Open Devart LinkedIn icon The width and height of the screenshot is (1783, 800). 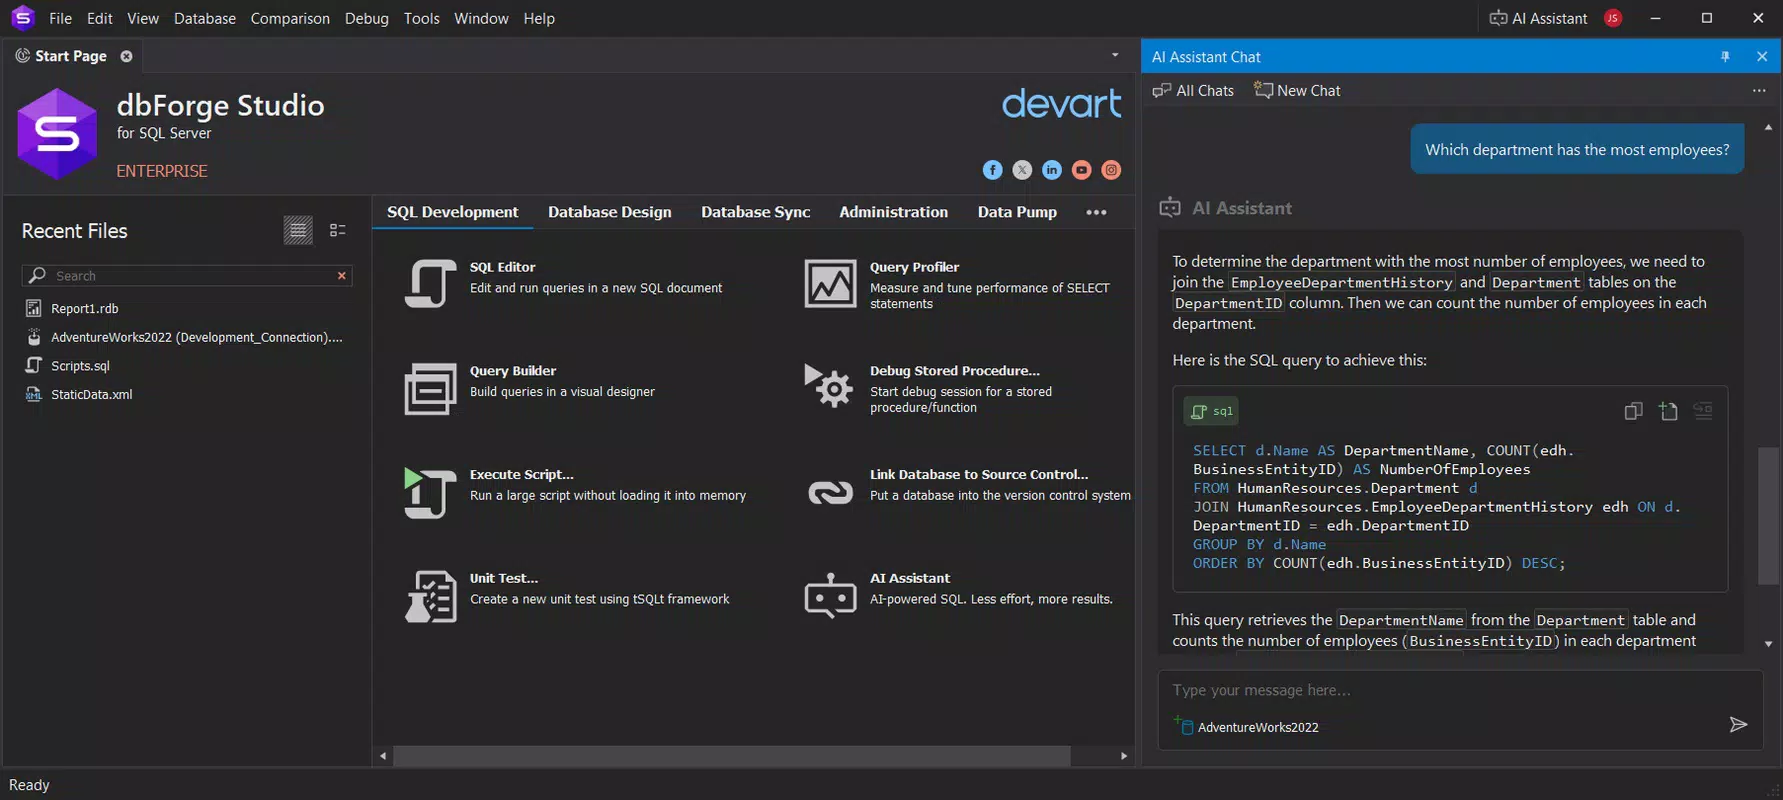pos(1052,170)
